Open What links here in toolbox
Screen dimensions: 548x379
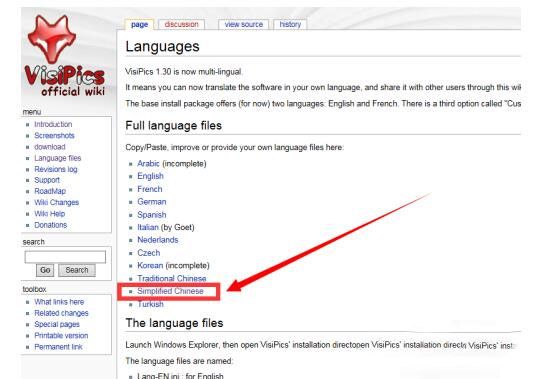(x=59, y=302)
